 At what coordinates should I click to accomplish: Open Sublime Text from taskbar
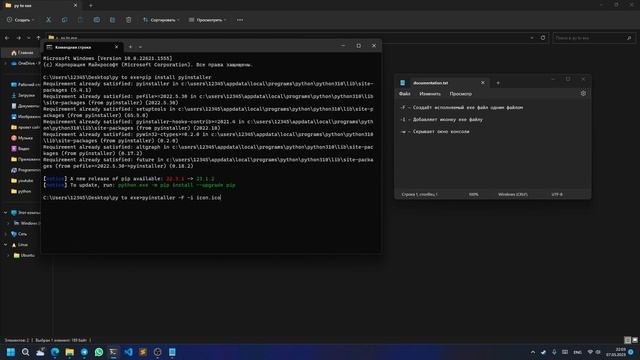click(x=143, y=352)
